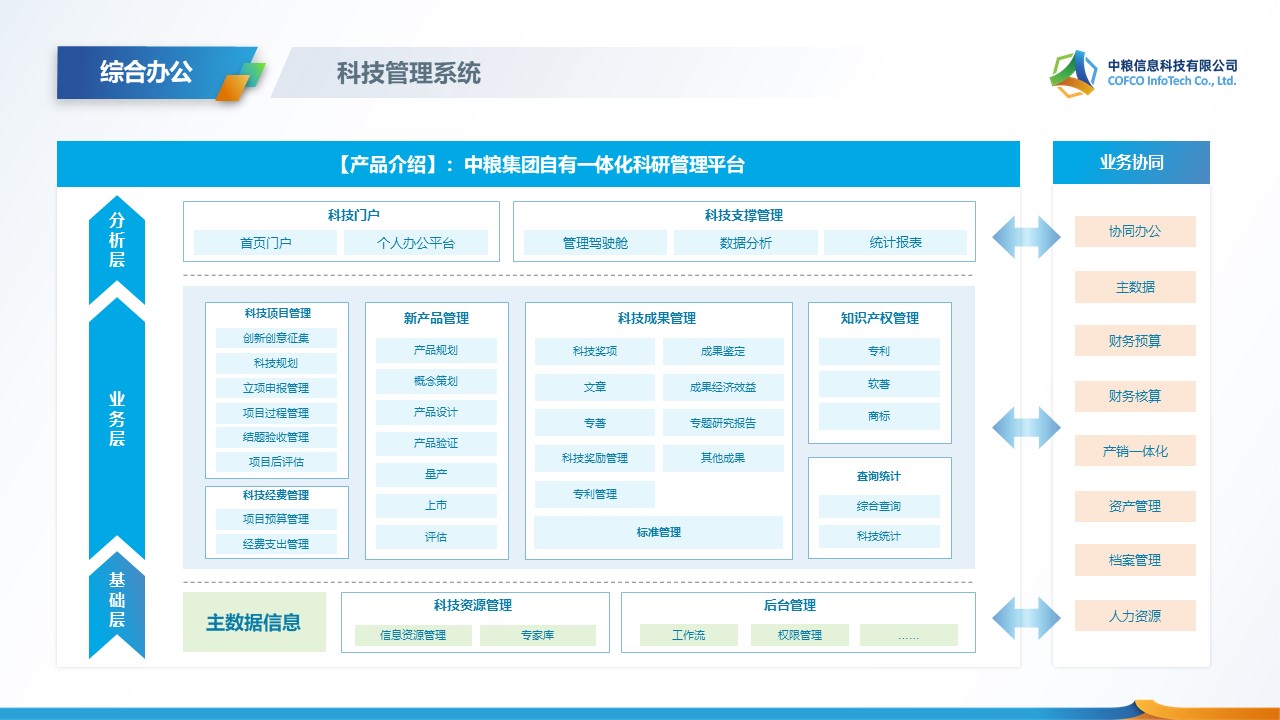Click the 产品介绍 title banner
1280x720 pixels.
538,165
